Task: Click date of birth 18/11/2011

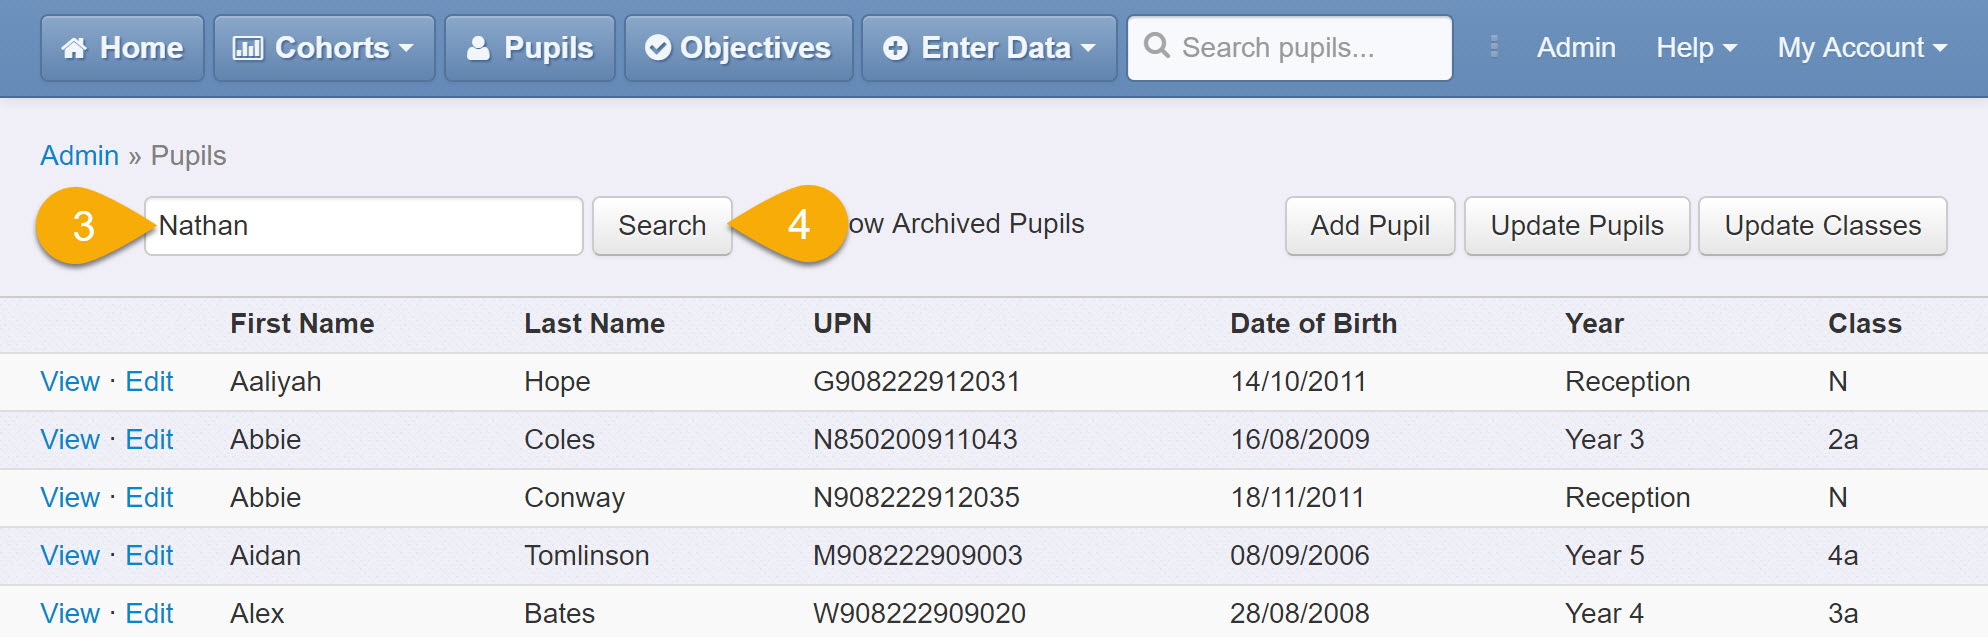Action: (1298, 498)
